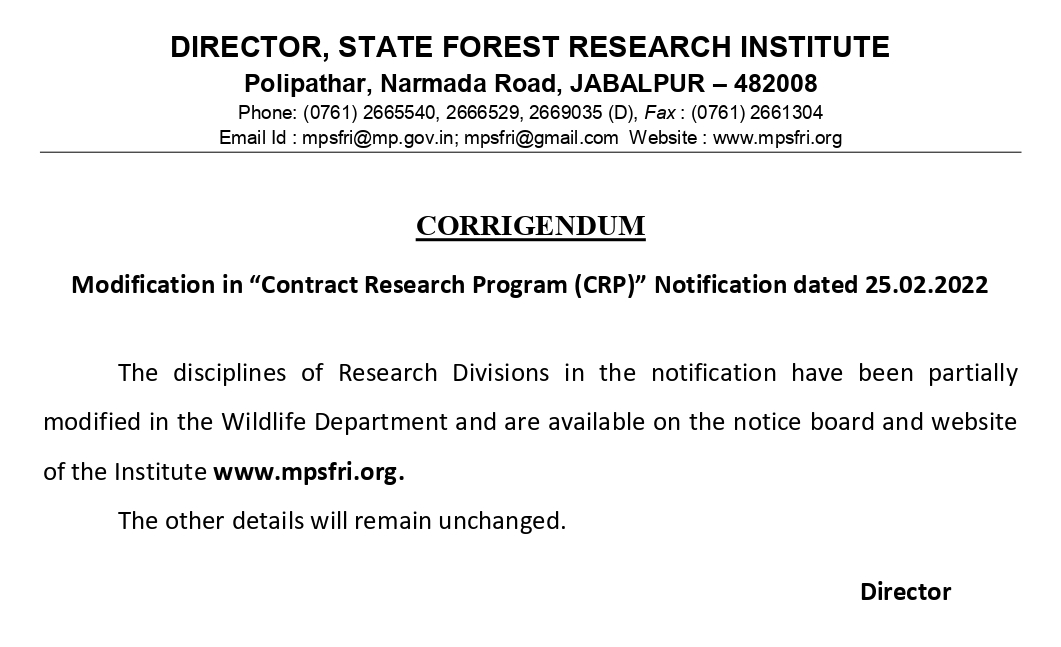
Task: Click the sentence The other details will remain unchanged
Action: coord(342,520)
